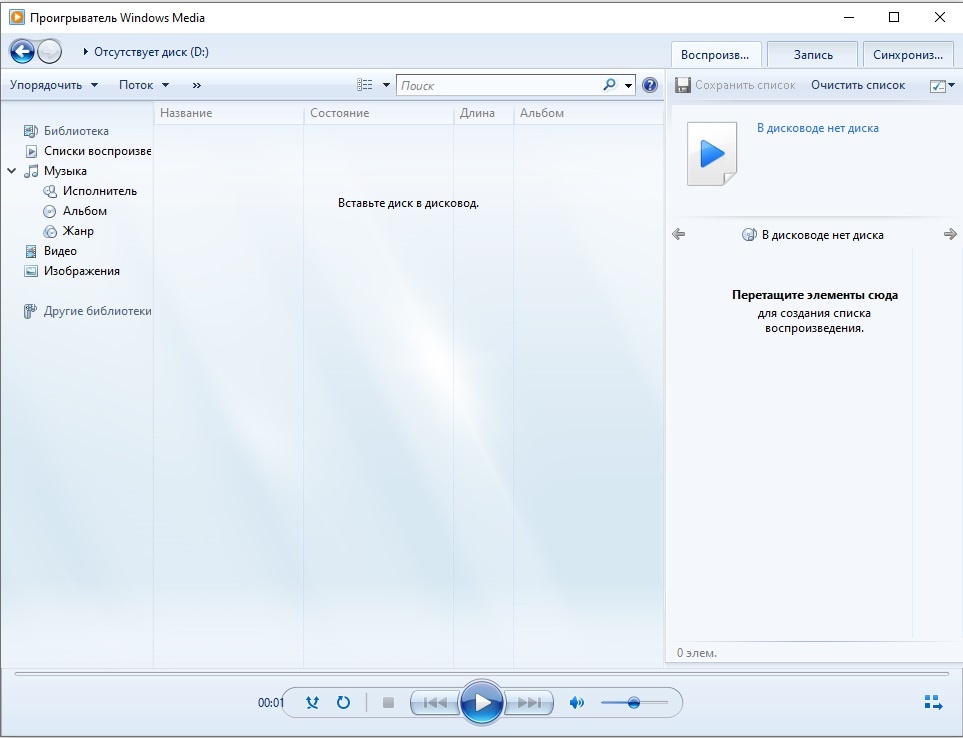Image resolution: width=963 pixels, height=738 pixels.
Task: Go back with the blue arrow button
Action: 22,52
